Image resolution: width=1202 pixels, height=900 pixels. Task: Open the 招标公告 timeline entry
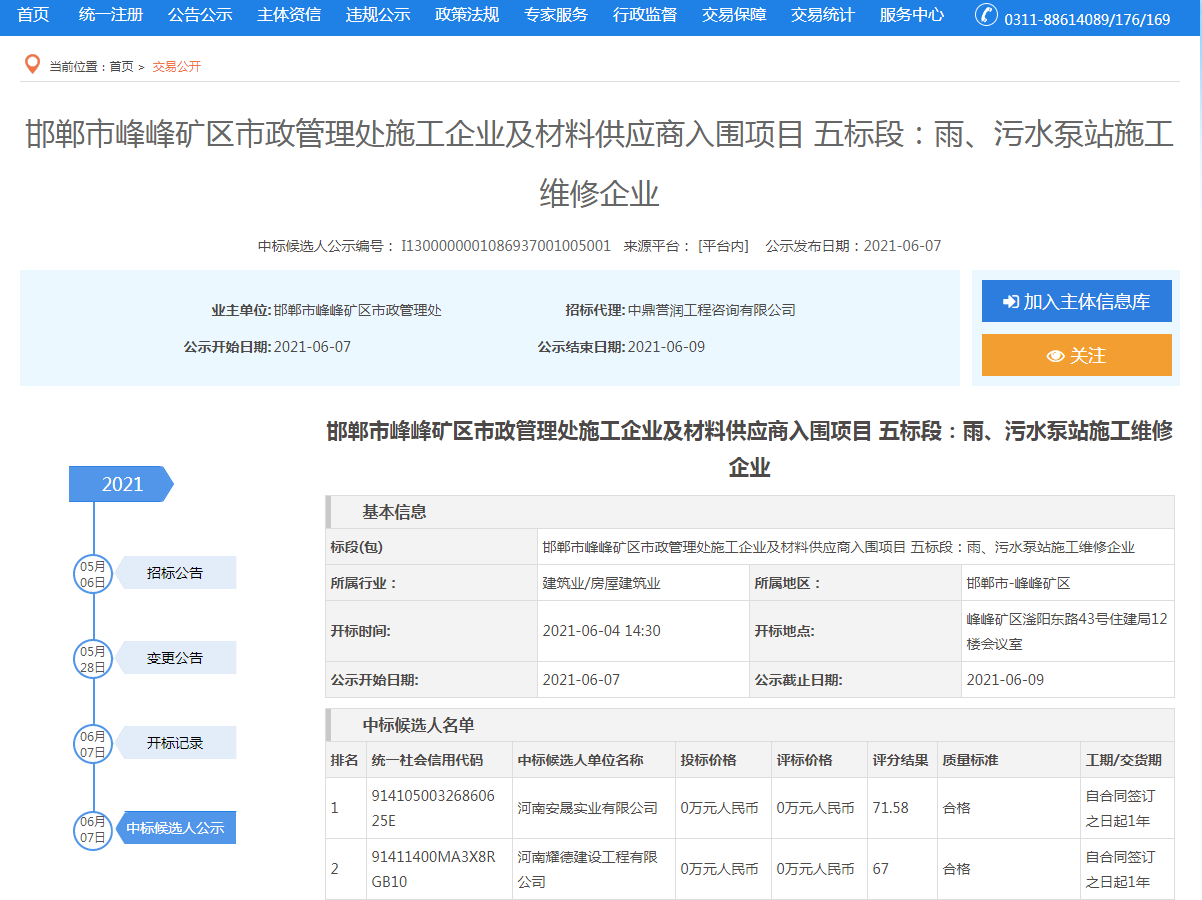tap(175, 573)
